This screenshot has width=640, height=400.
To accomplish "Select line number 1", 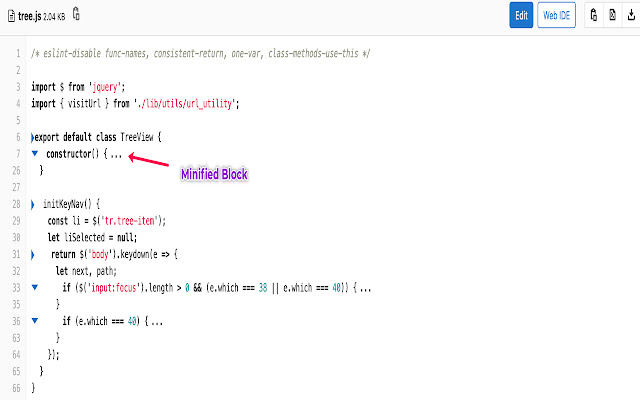I will [x=18, y=53].
